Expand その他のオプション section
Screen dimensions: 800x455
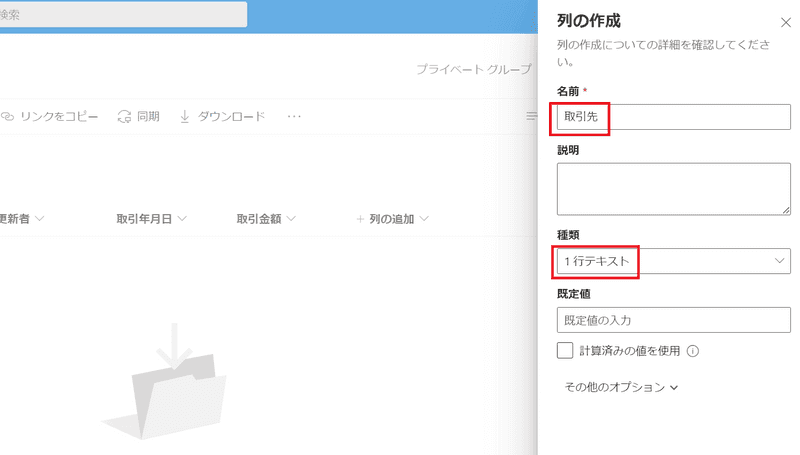point(621,387)
